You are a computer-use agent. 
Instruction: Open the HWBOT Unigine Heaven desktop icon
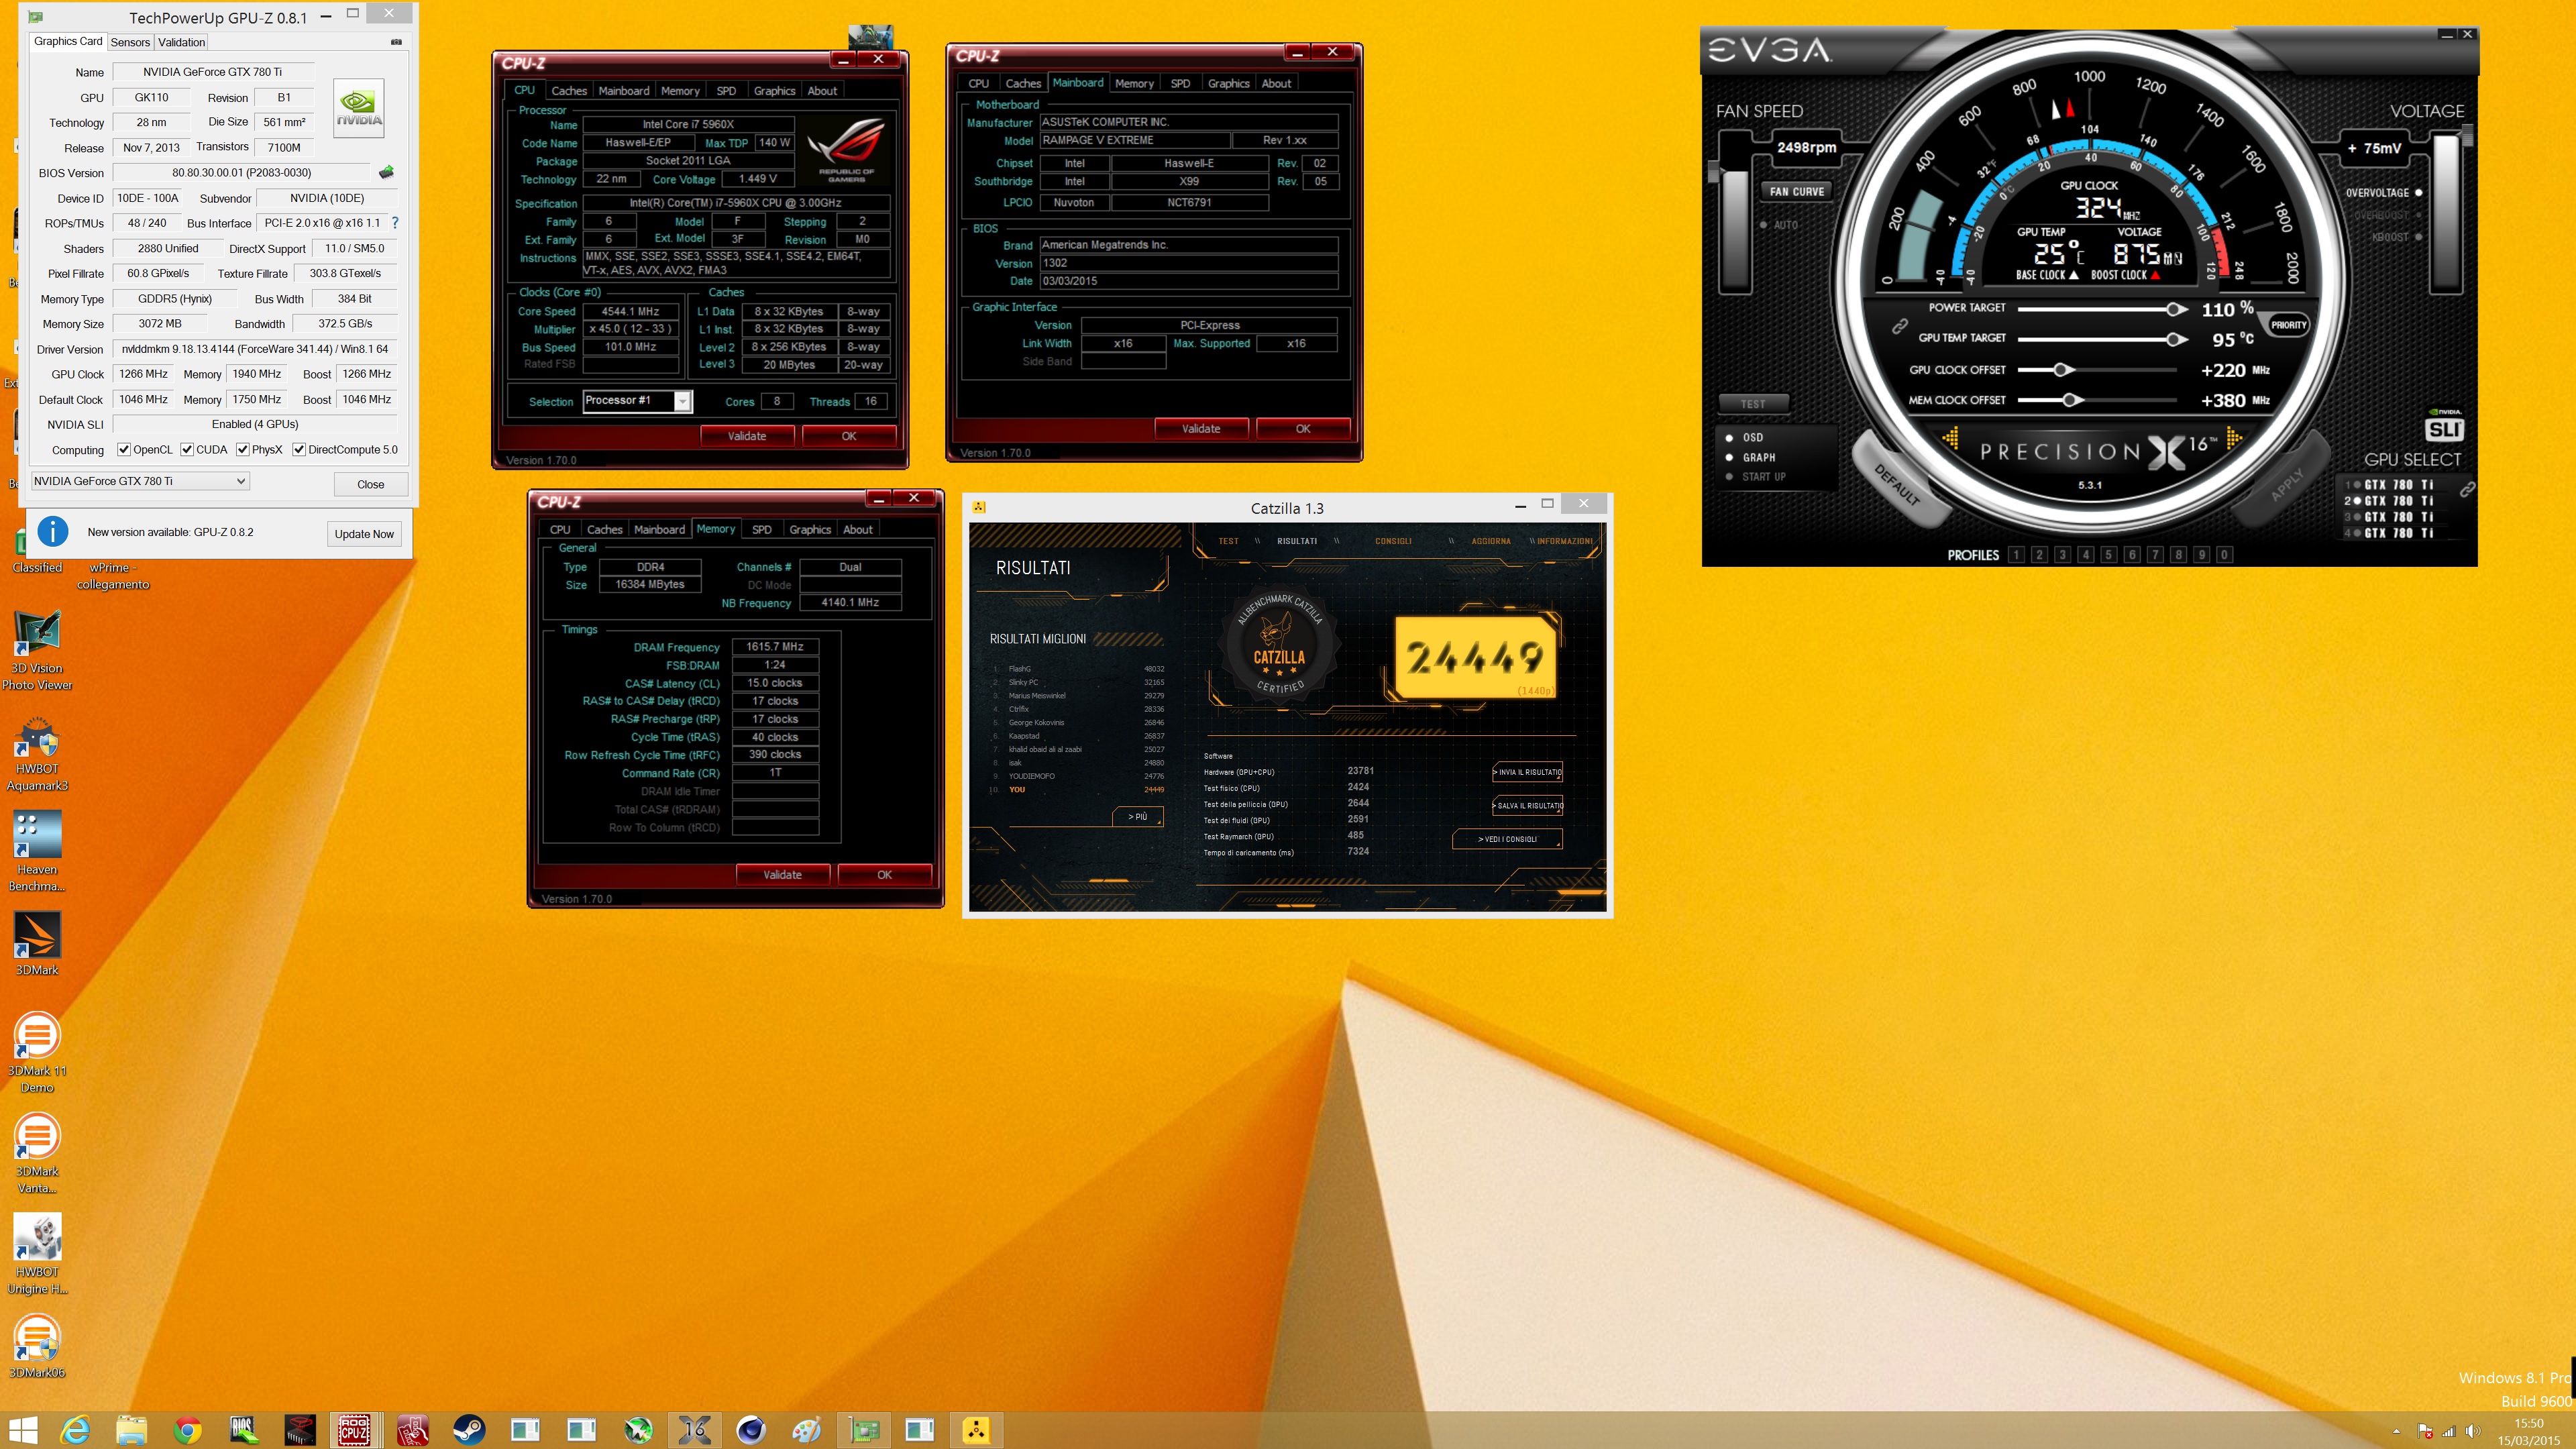[x=37, y=1254]
